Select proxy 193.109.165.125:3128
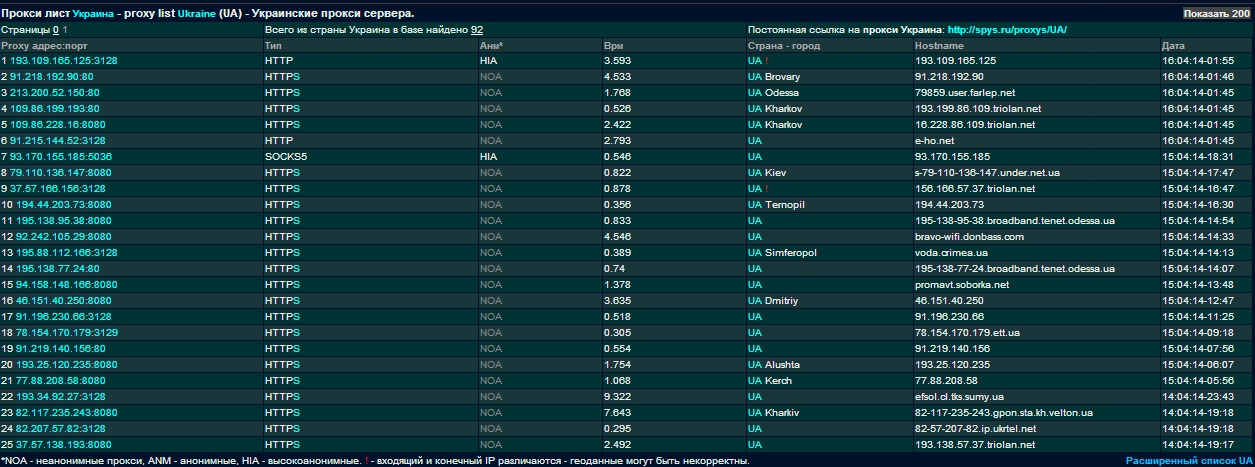Image resolution: width=1255 pixels, height=467 pixels. pyautogui.click(x=64, y=61)
